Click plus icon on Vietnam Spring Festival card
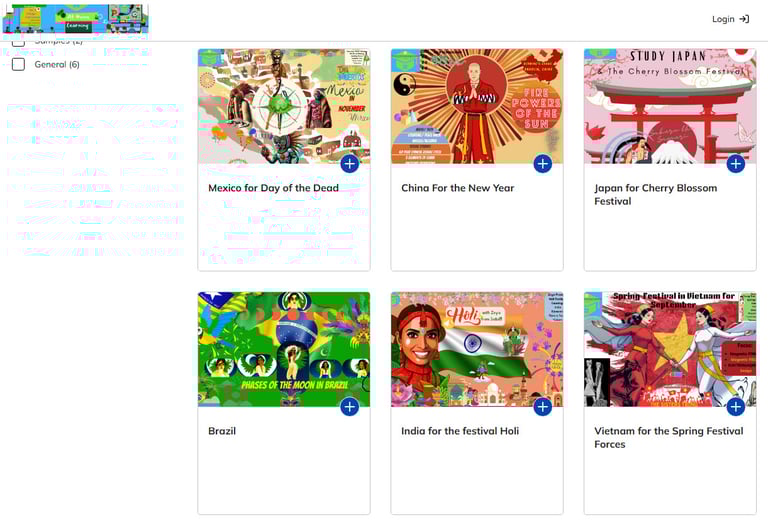 [x=736, y=407]
